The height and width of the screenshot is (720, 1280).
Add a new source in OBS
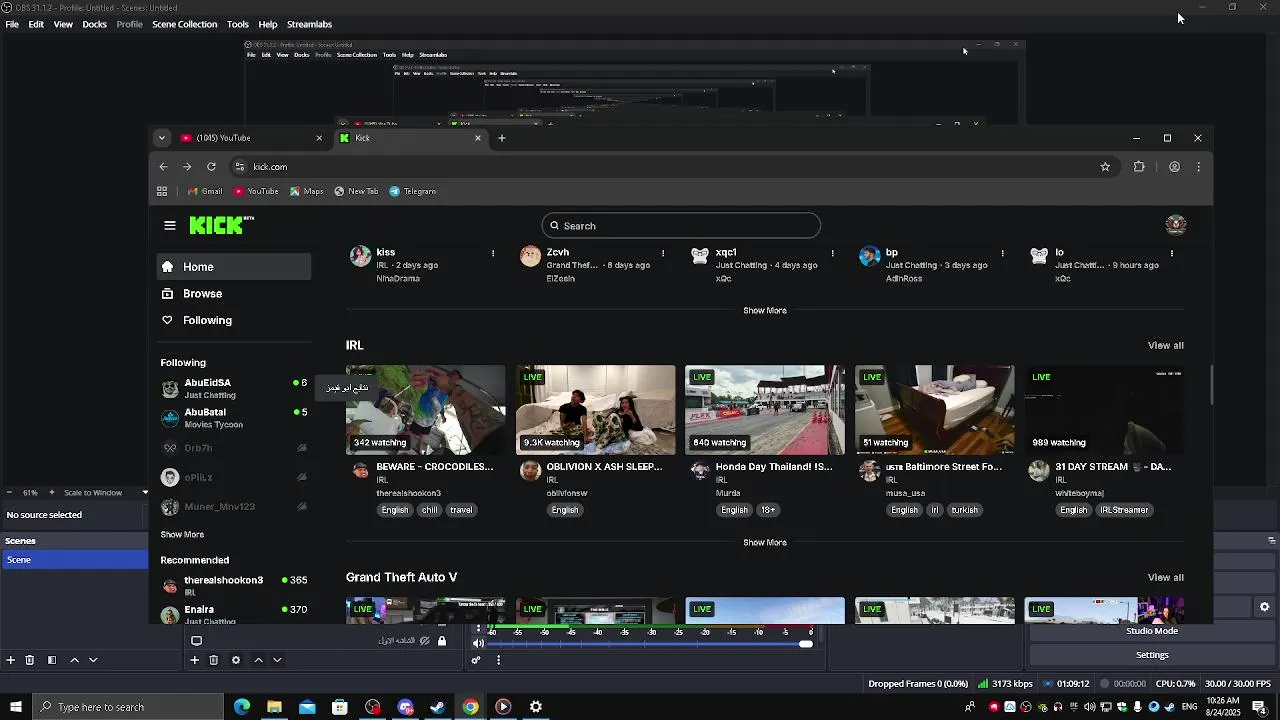(x=194, y=660)
